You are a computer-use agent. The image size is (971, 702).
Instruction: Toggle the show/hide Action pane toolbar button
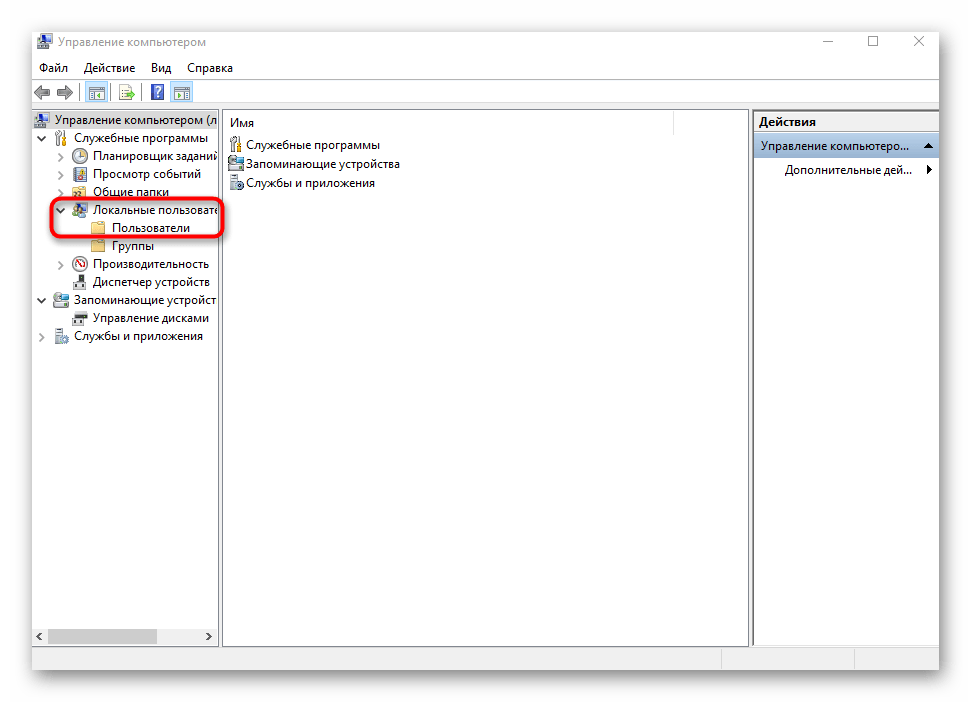[x=181, y=93]
